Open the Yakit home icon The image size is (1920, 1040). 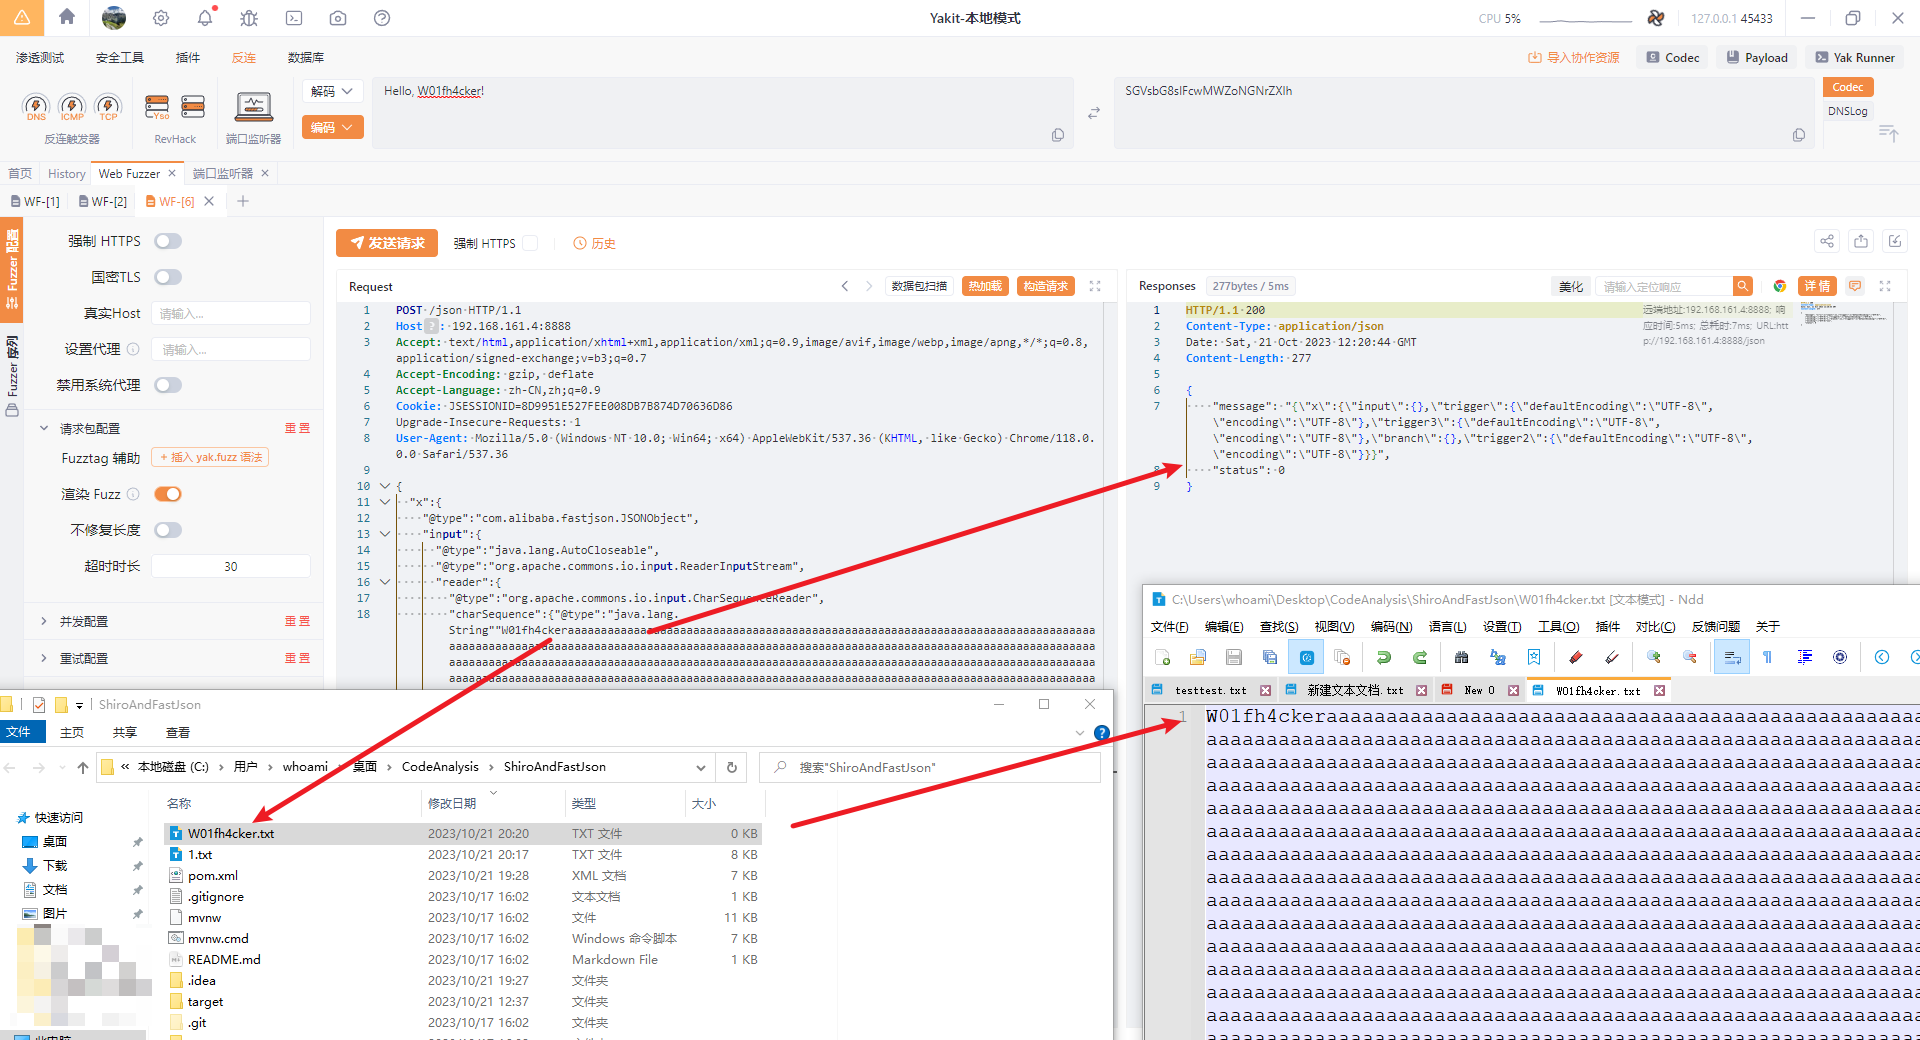click(67, 17)
